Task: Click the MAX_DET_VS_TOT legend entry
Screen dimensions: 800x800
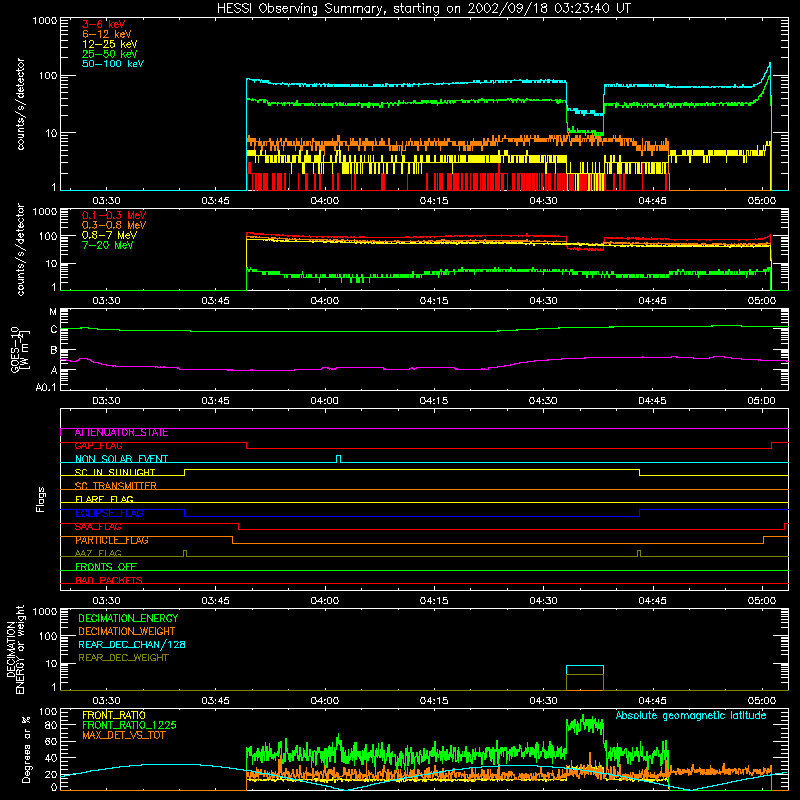Action: click(x=123, y=735)
